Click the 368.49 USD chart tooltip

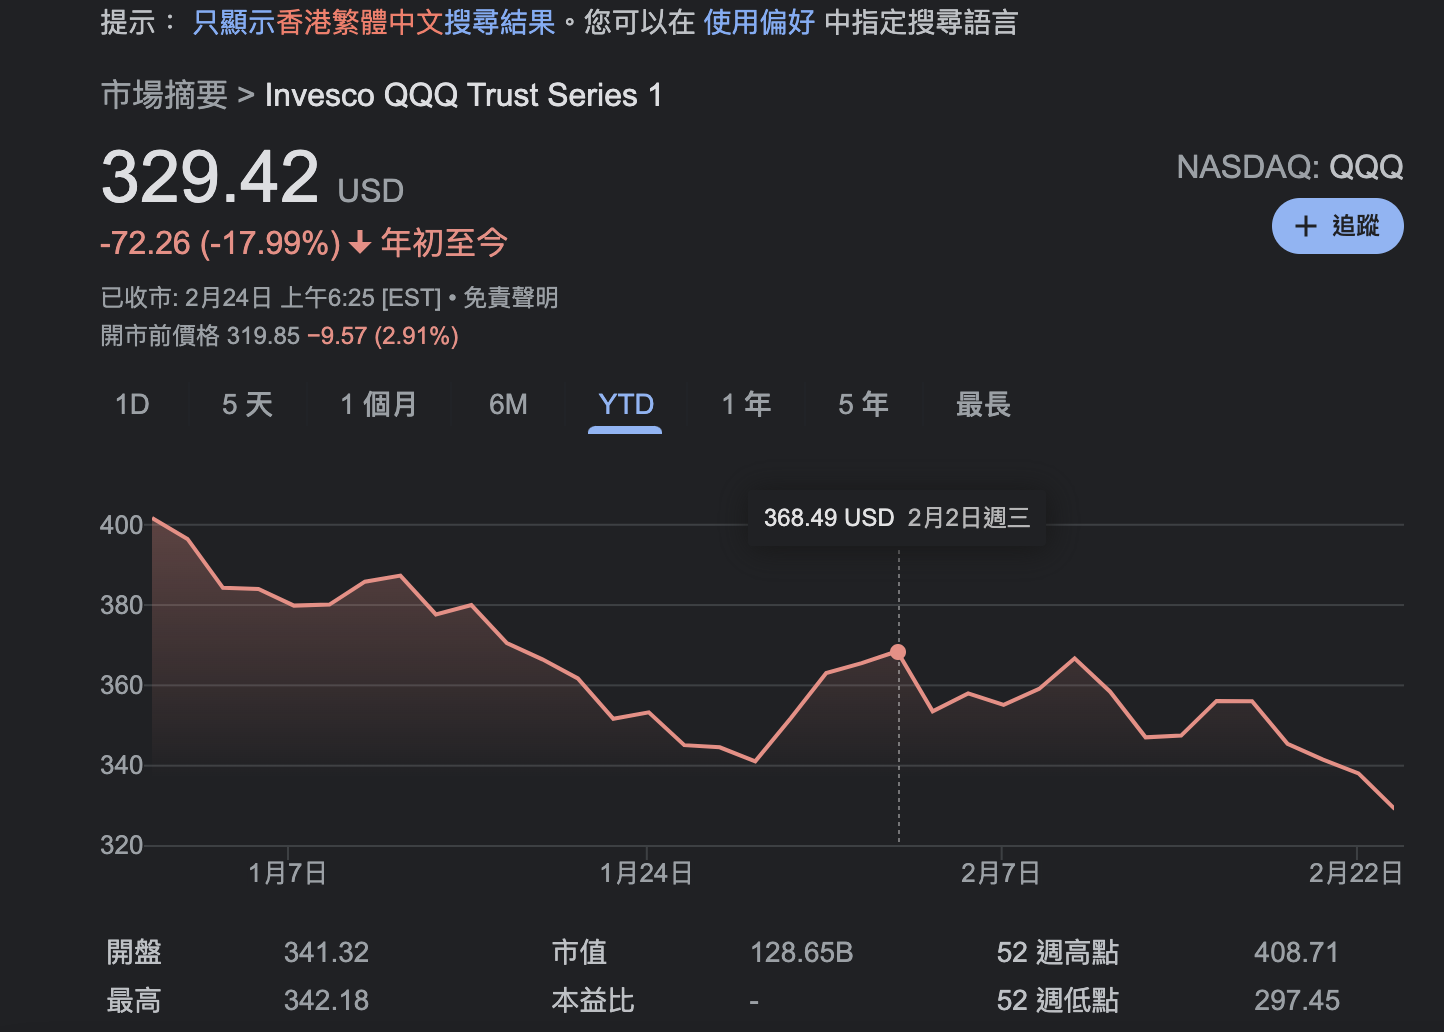897,517
